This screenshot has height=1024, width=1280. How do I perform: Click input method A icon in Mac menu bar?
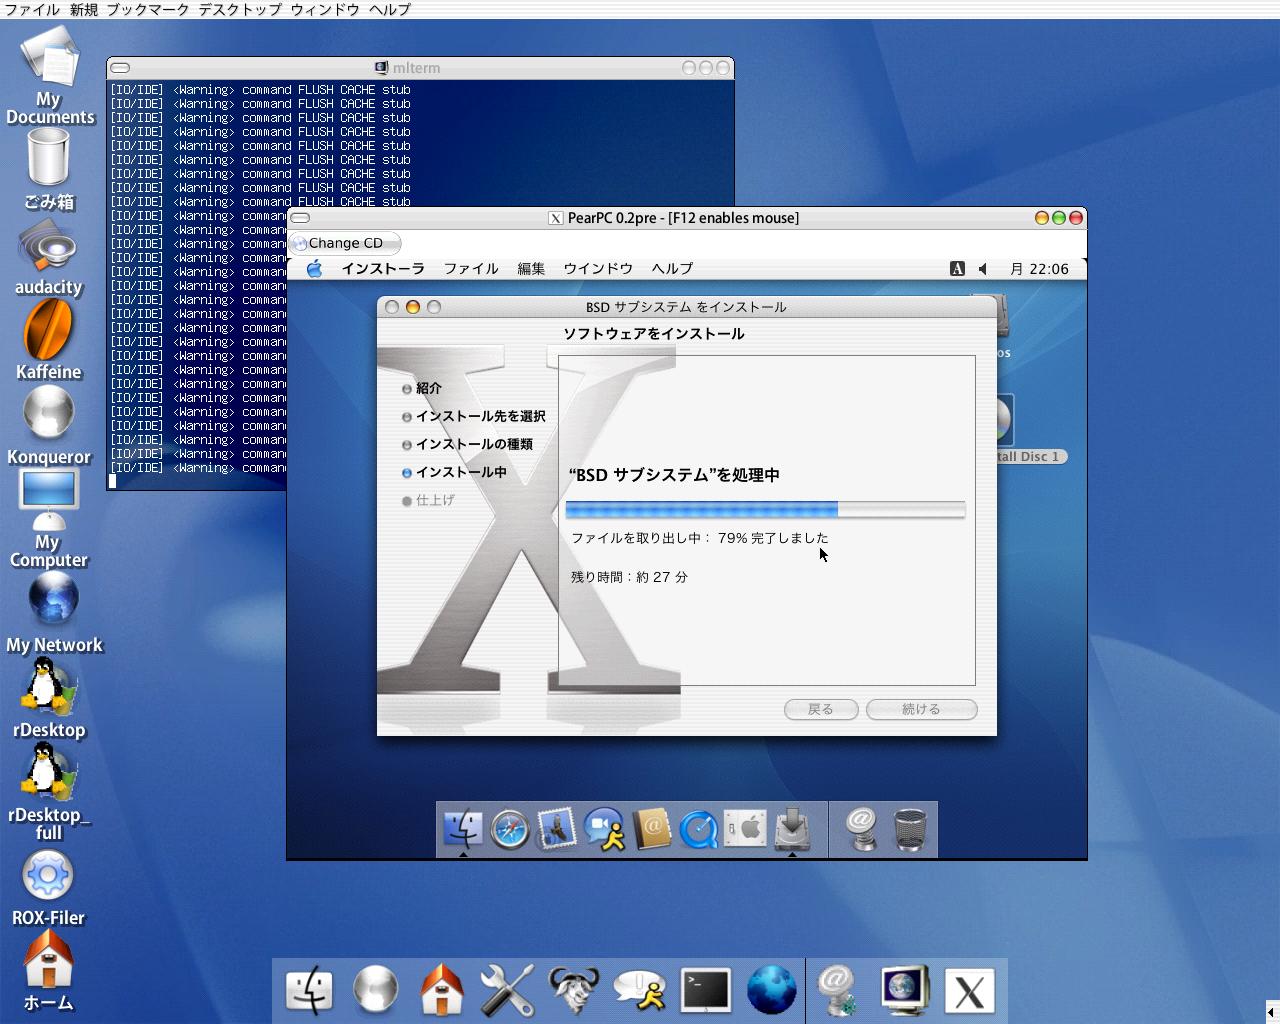click(957, 268)
